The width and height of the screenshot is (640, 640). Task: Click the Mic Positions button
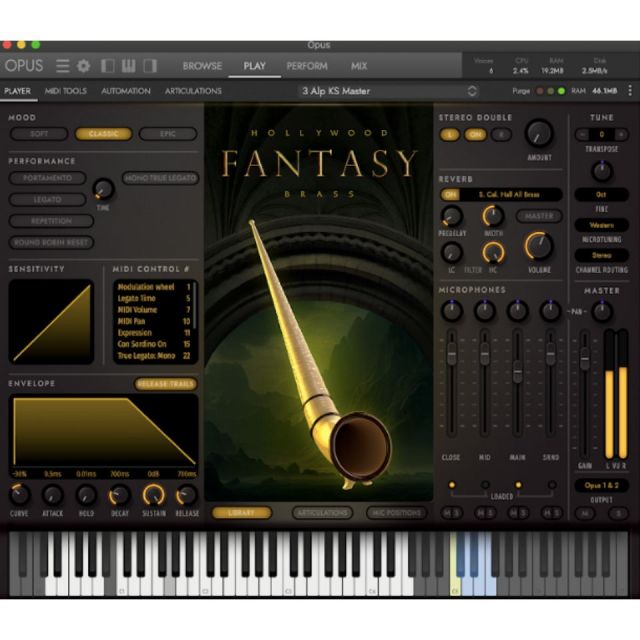click(397, 513)
